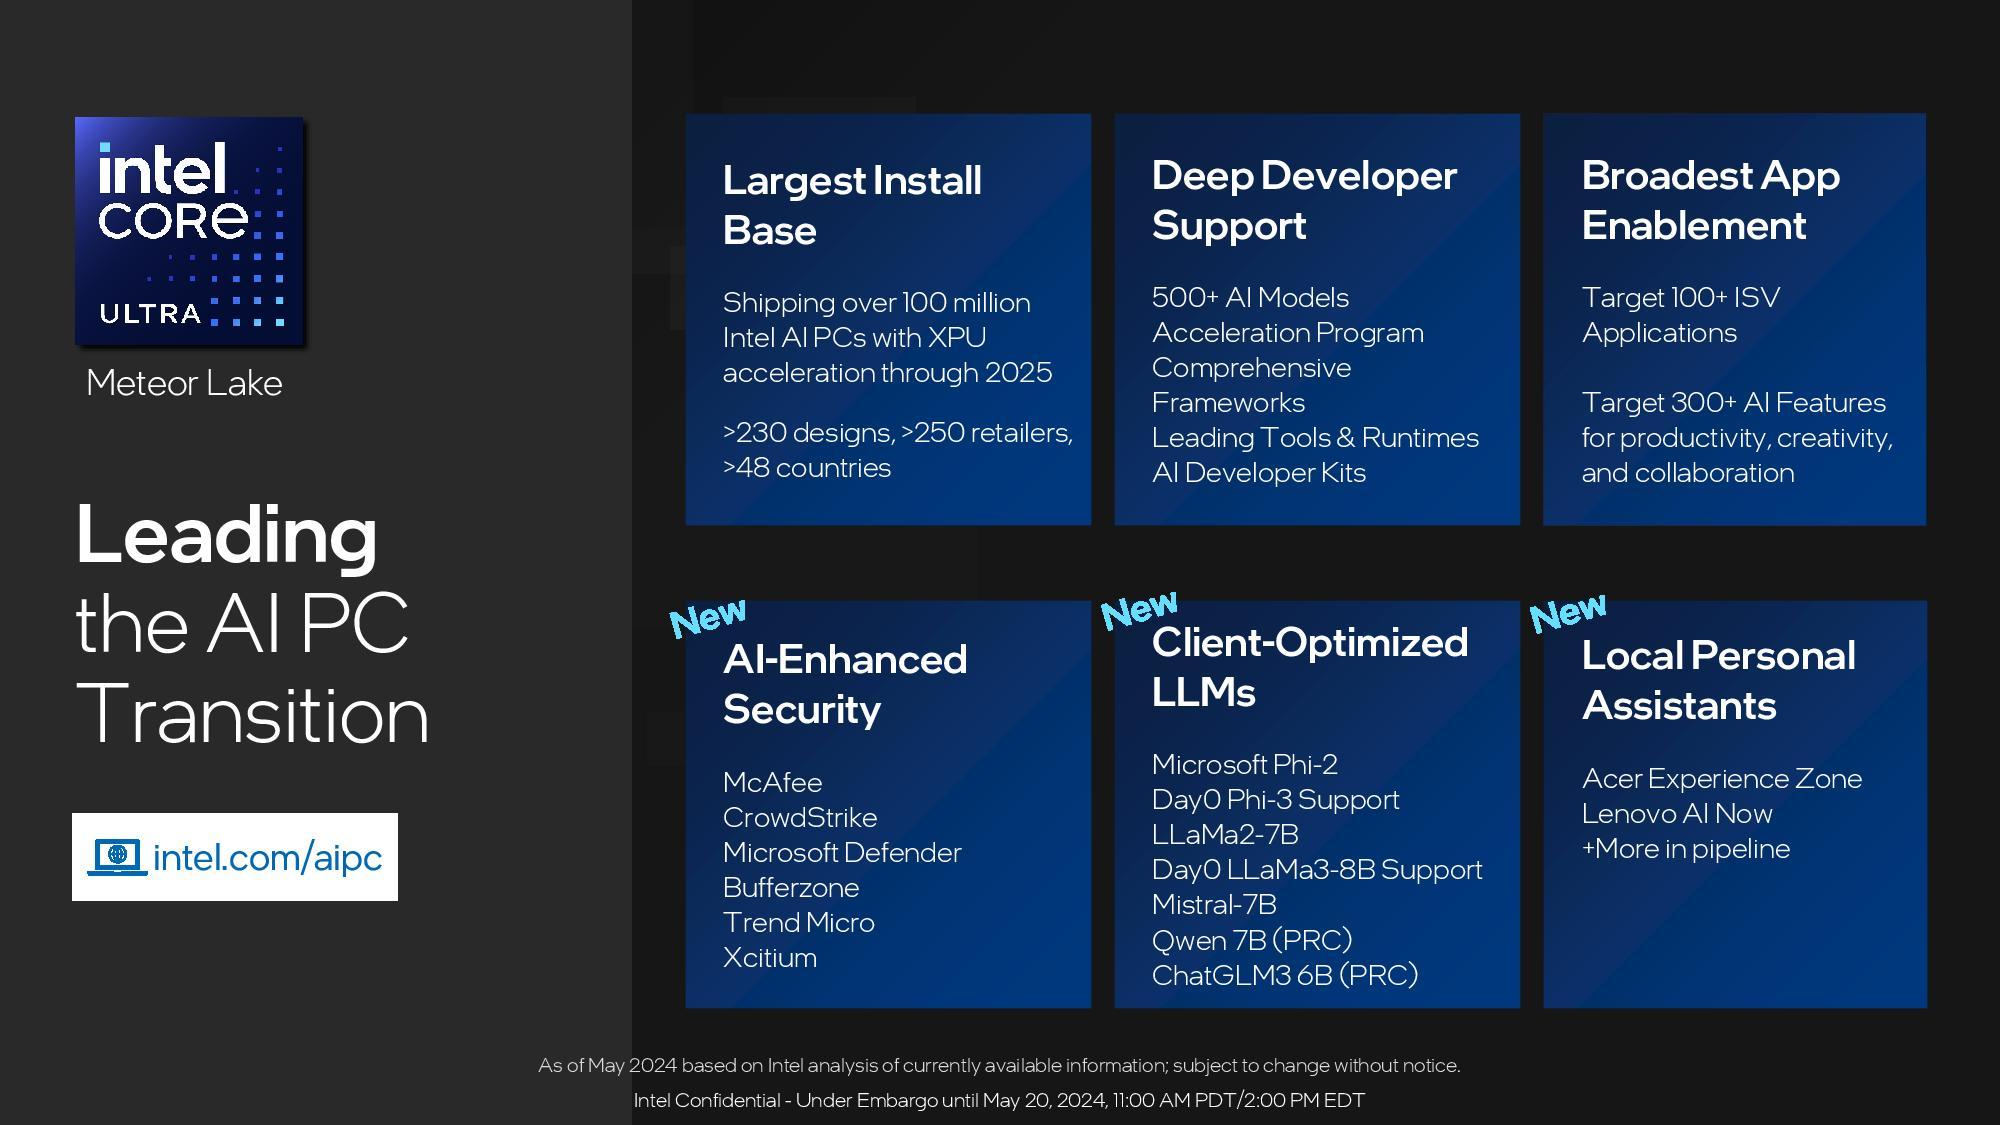This screenshot has width=2000, height=1125.
Task: Select the 'Local Personal Assistants' heading
Action: point(1718,680)
